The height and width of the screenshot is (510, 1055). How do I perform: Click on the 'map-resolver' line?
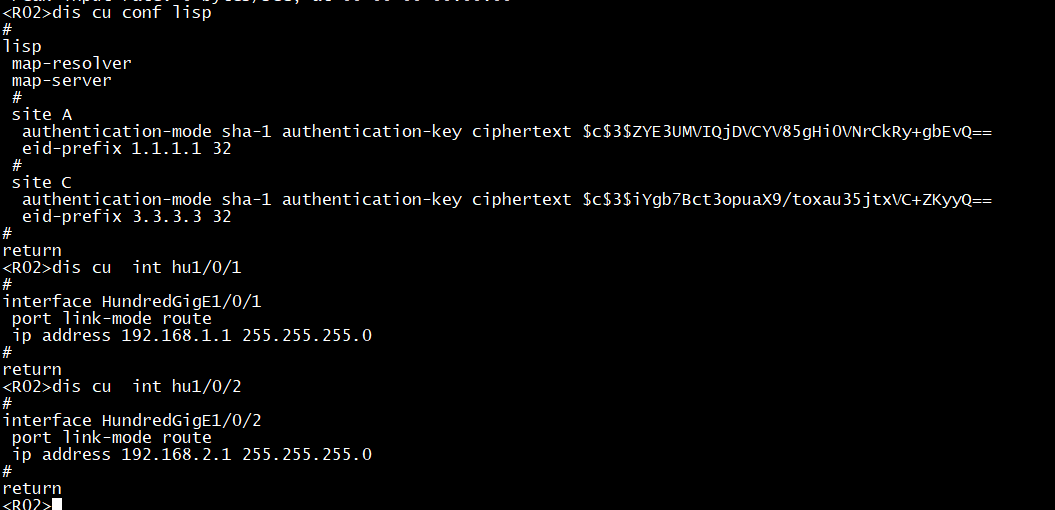coord(71,64)
